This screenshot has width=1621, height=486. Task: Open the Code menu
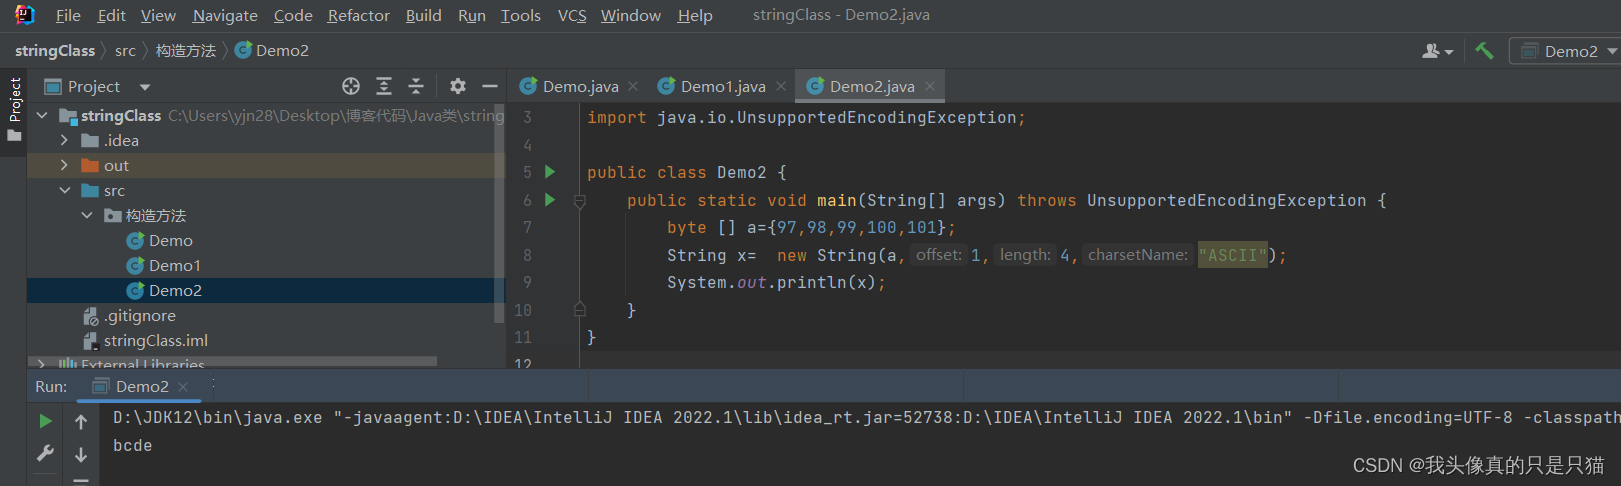(x=293, y=15)
